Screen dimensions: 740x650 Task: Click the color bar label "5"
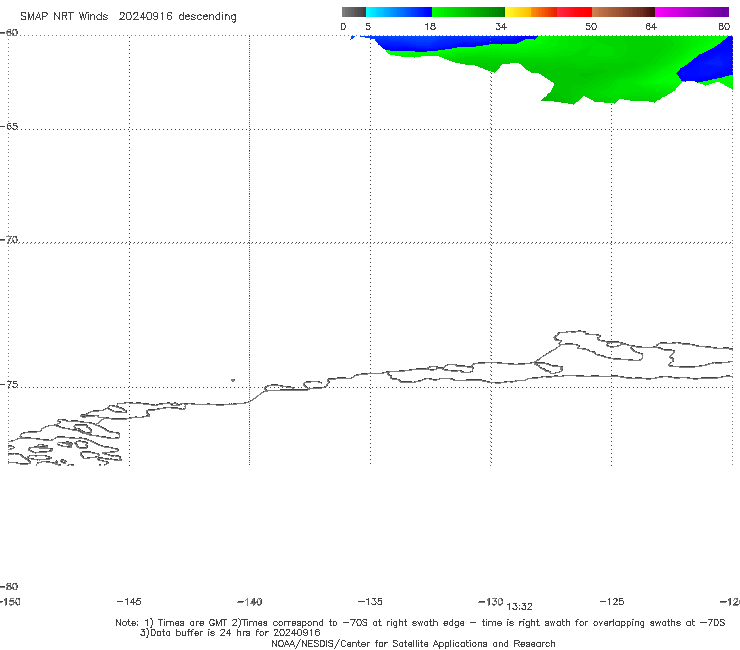coord(368,27)
